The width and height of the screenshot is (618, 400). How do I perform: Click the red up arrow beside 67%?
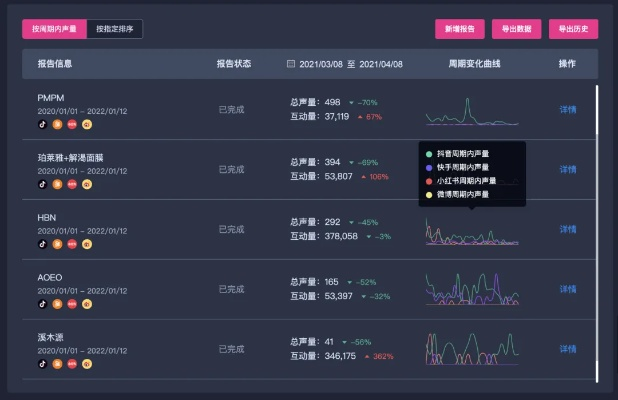(360, 117)
